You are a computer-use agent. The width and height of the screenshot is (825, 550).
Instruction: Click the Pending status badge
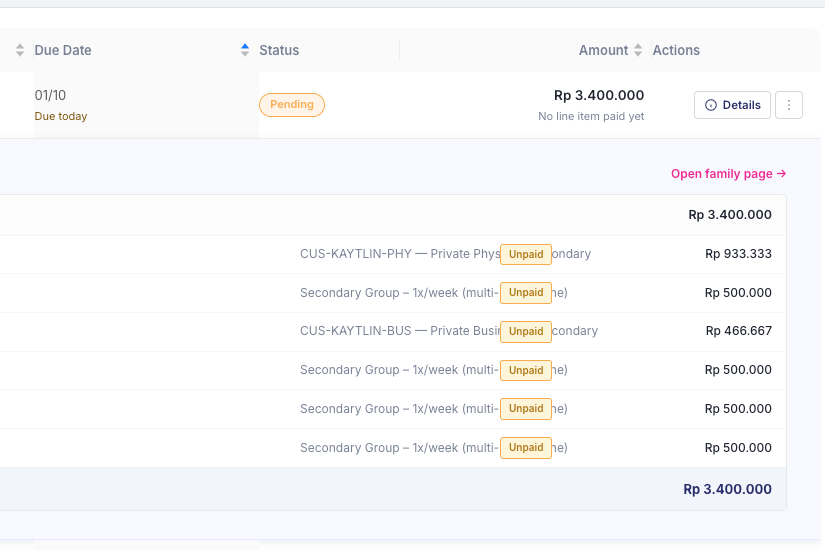pyautogui.click(x=291, y=104)
